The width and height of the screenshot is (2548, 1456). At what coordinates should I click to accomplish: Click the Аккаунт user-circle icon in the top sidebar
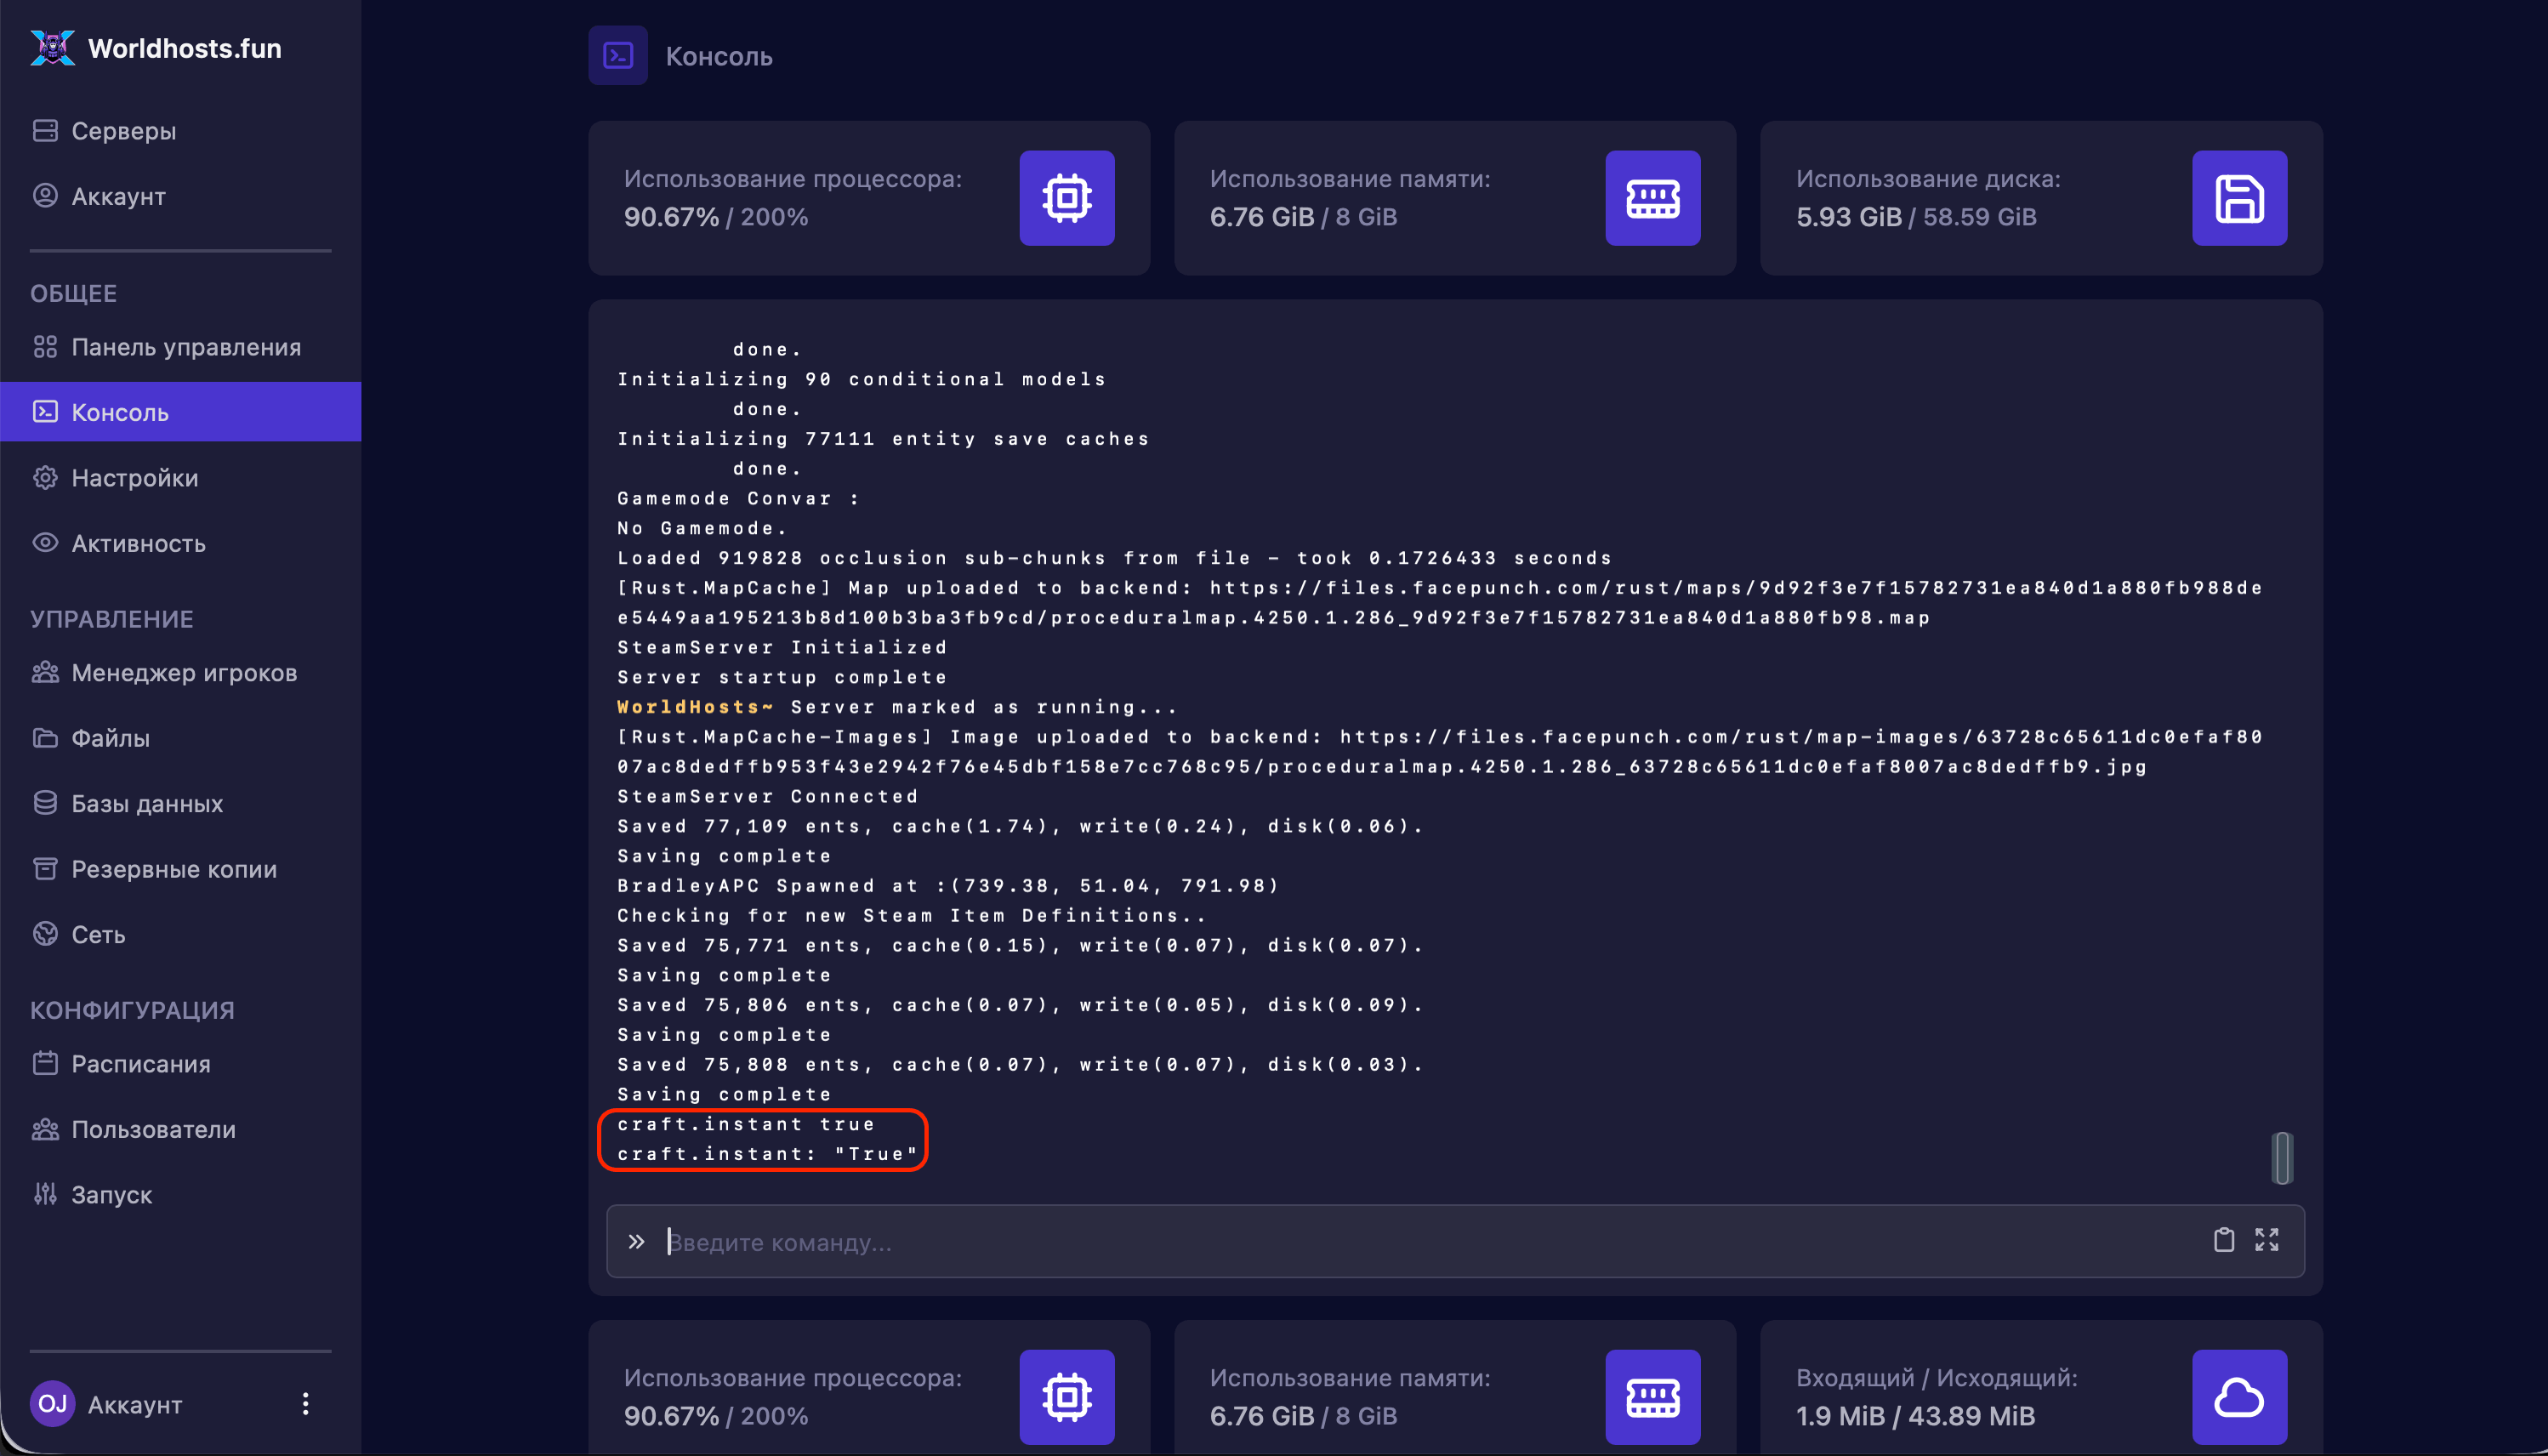click(x=45, y=196)
